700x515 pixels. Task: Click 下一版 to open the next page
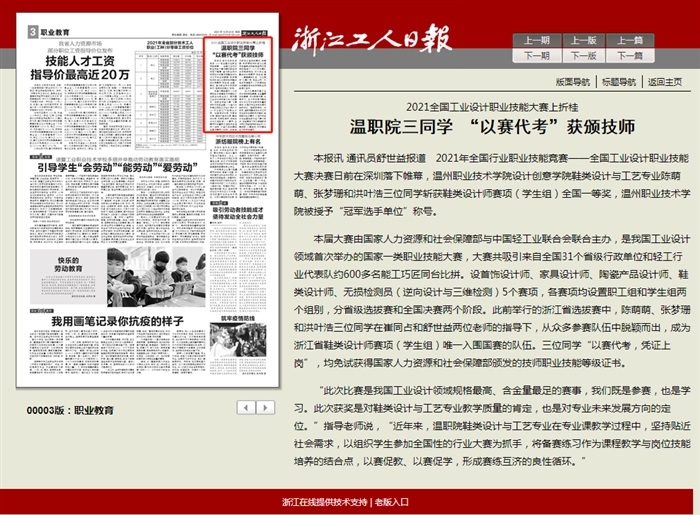tap(583, 56)
